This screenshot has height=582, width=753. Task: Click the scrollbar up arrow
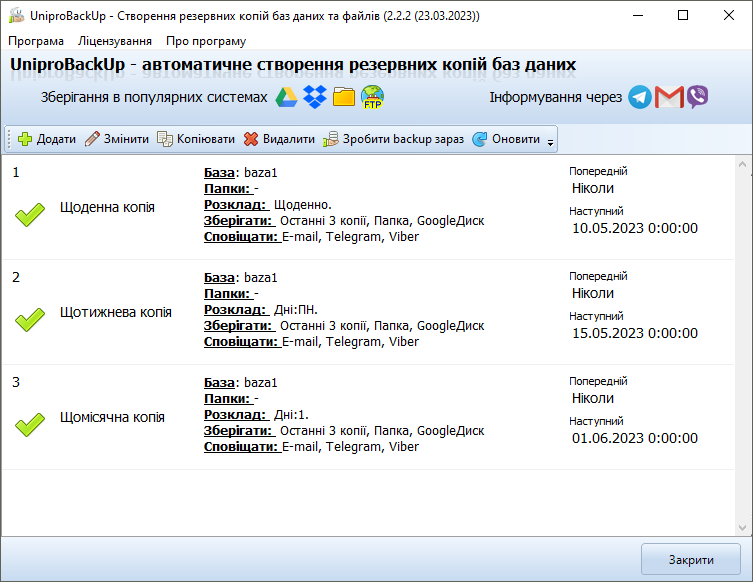[x=742, y=165]
